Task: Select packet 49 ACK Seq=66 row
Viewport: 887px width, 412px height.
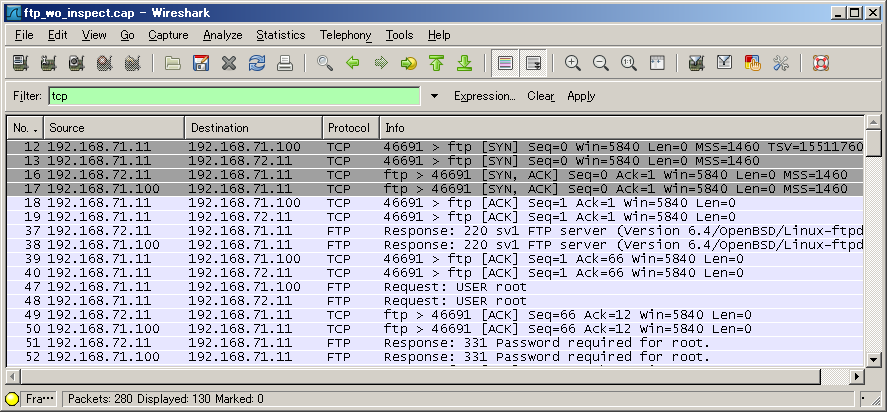Action: tap(436, 315)
